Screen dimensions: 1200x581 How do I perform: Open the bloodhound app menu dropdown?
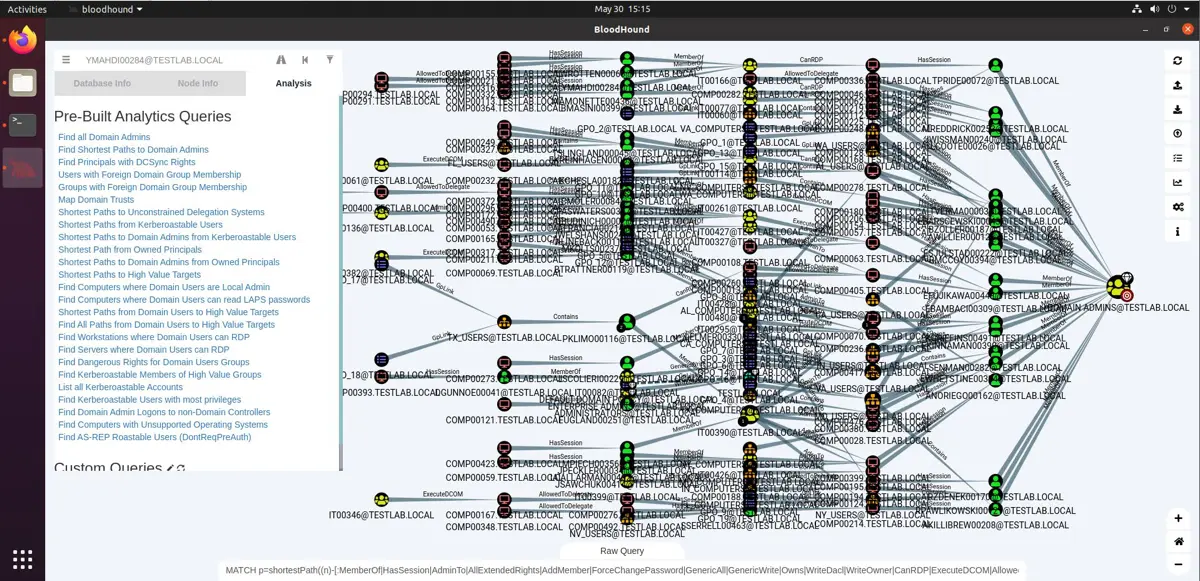[112, 9]
